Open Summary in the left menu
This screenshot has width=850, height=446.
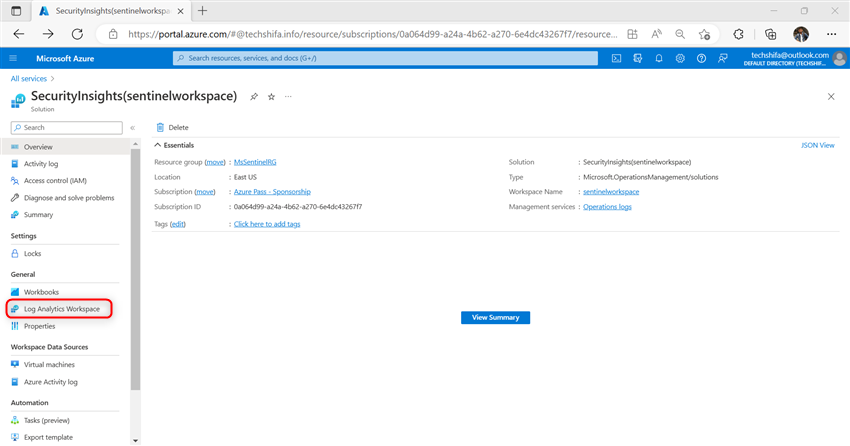click(65, 215)
